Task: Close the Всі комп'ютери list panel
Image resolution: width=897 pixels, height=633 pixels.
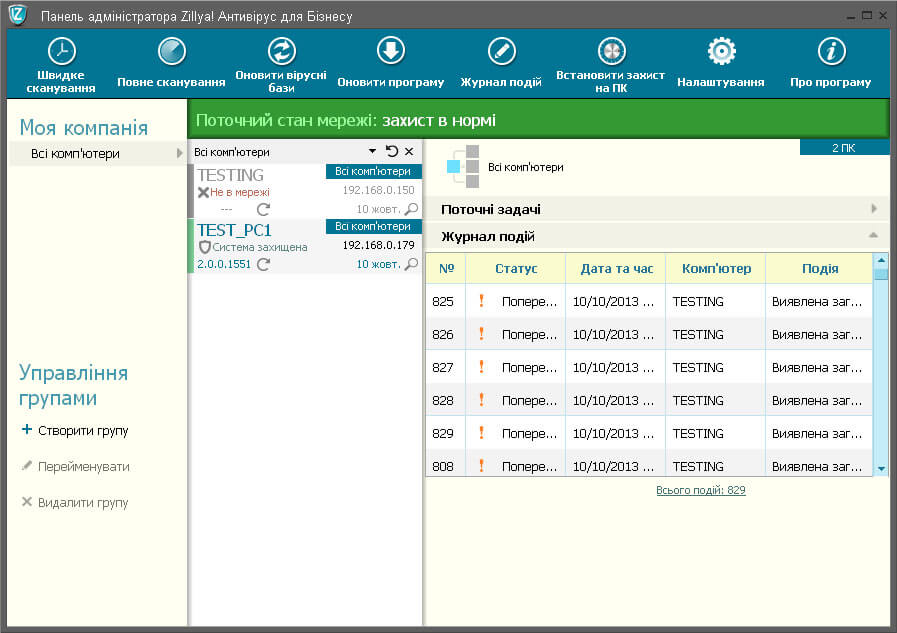Action: tap(409, 151)
